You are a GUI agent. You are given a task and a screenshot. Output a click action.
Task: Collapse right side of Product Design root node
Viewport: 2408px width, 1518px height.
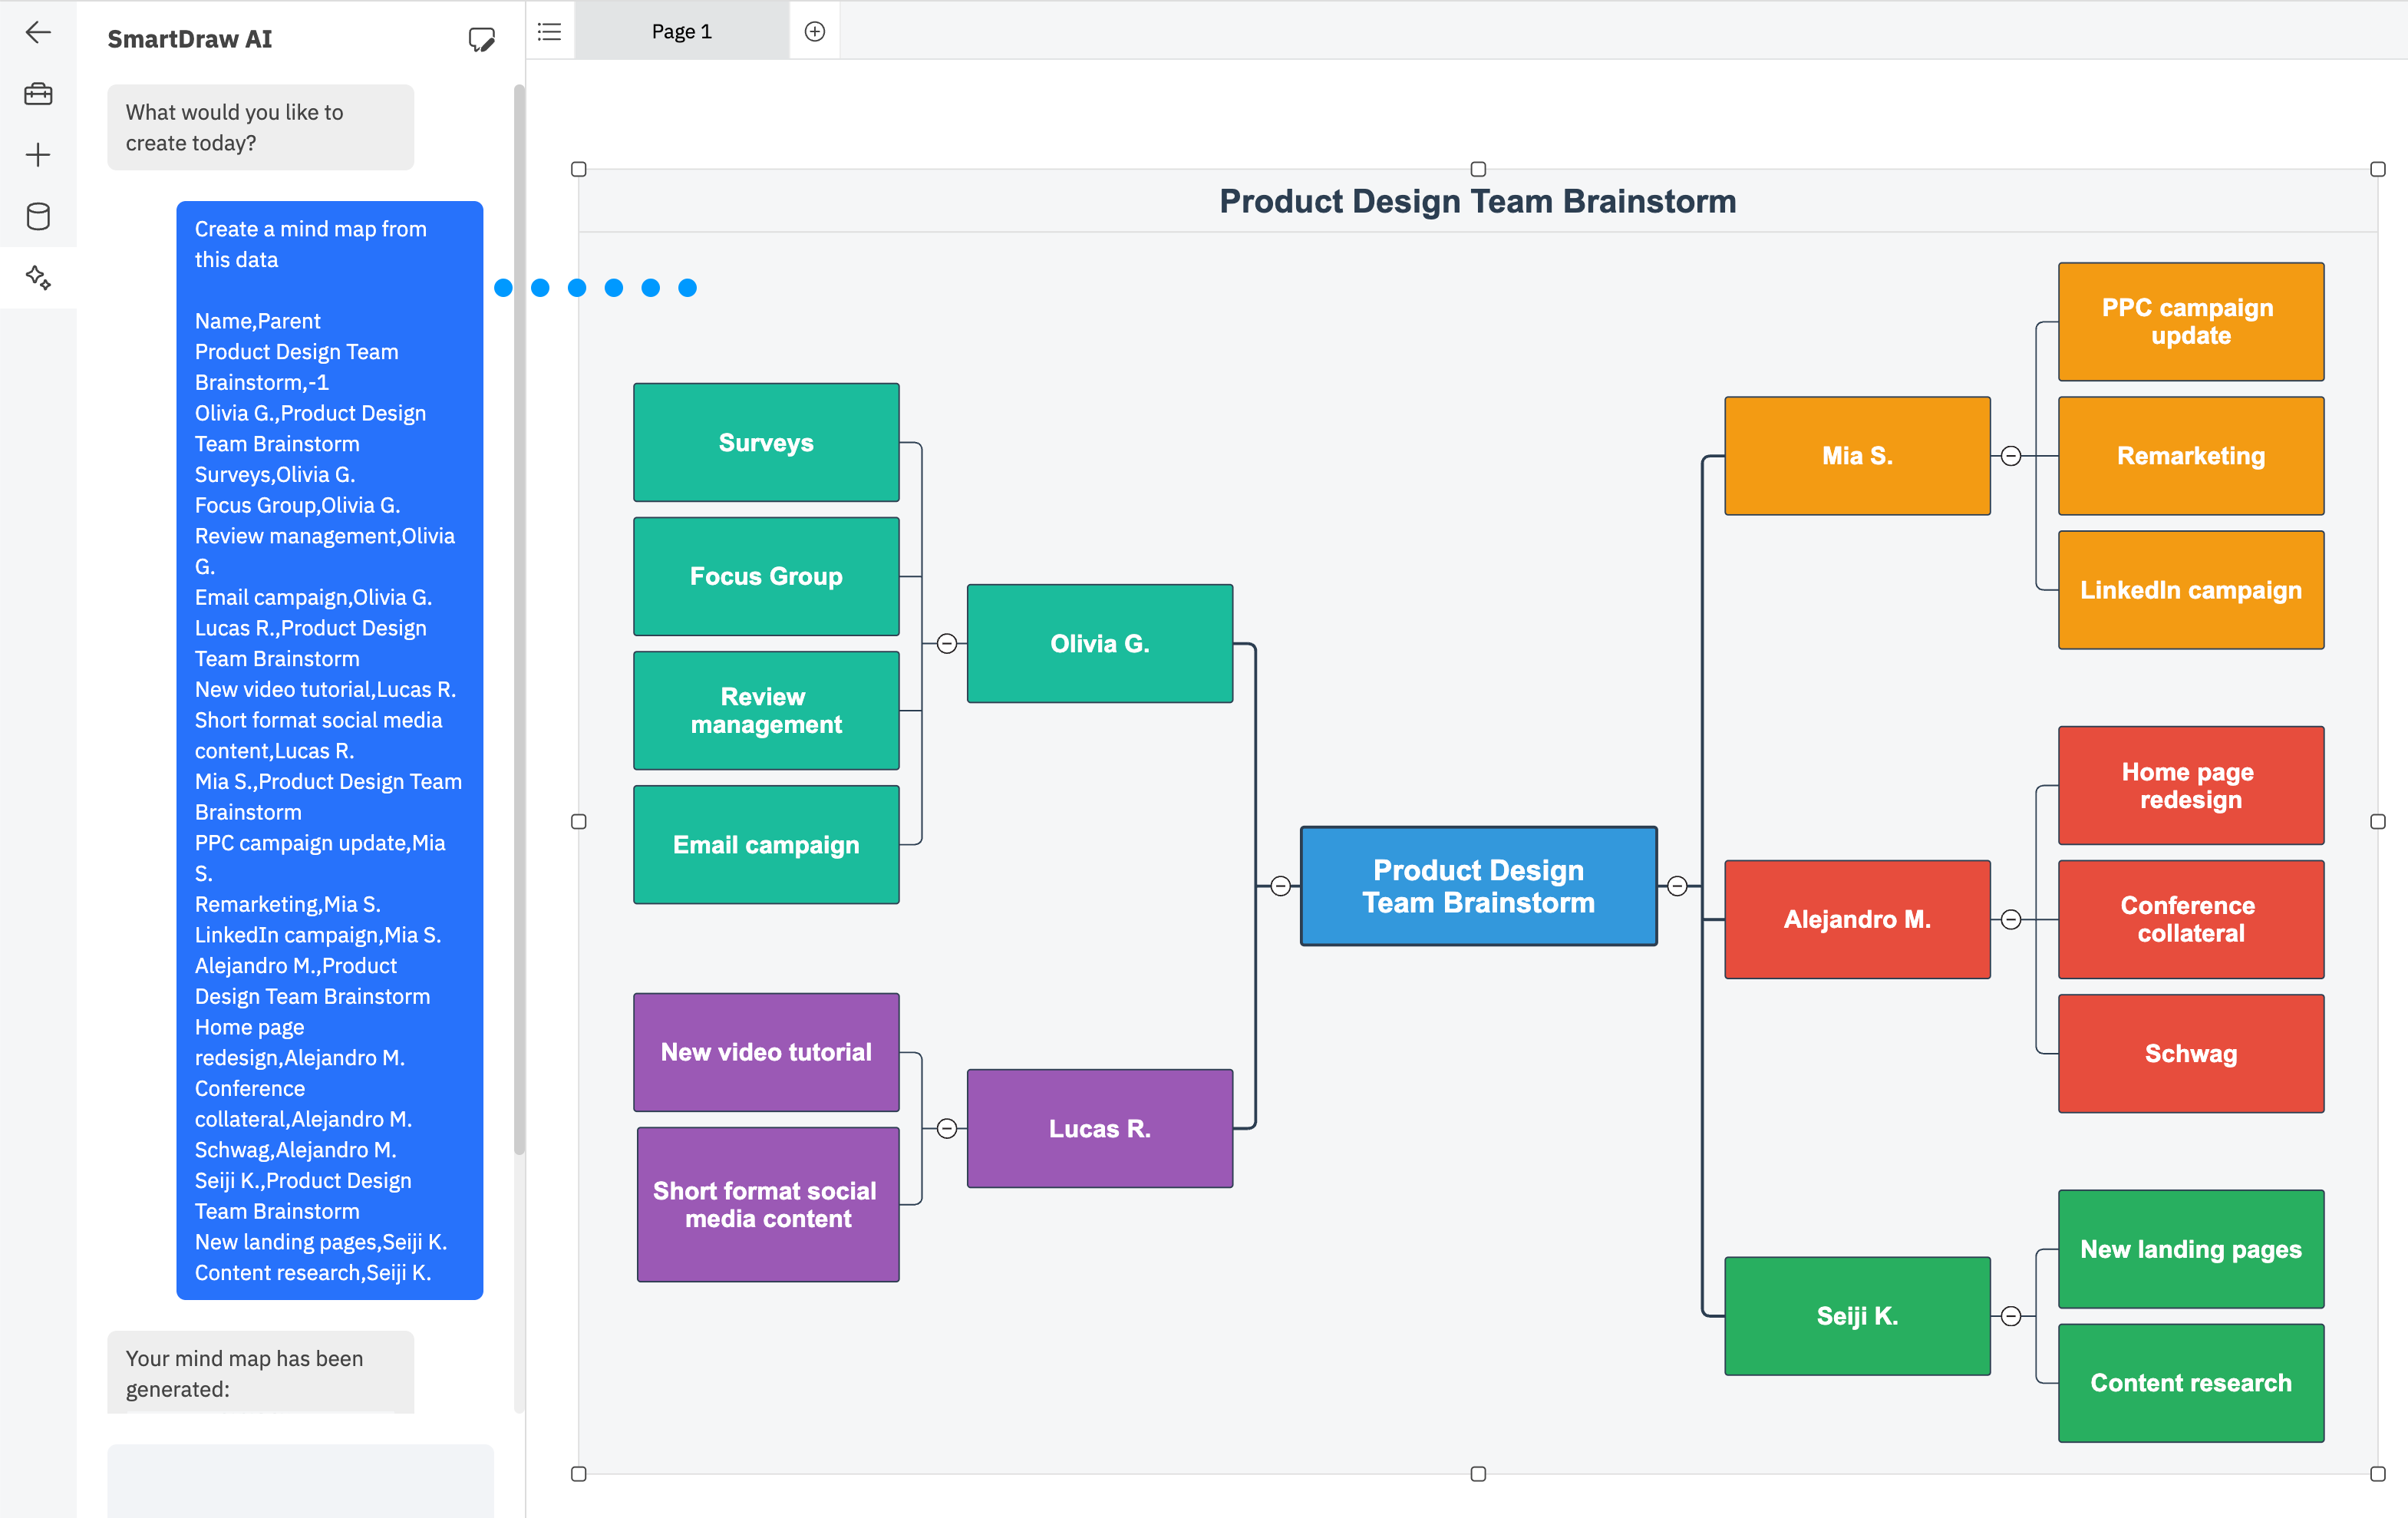click(x=1678, y=886)
